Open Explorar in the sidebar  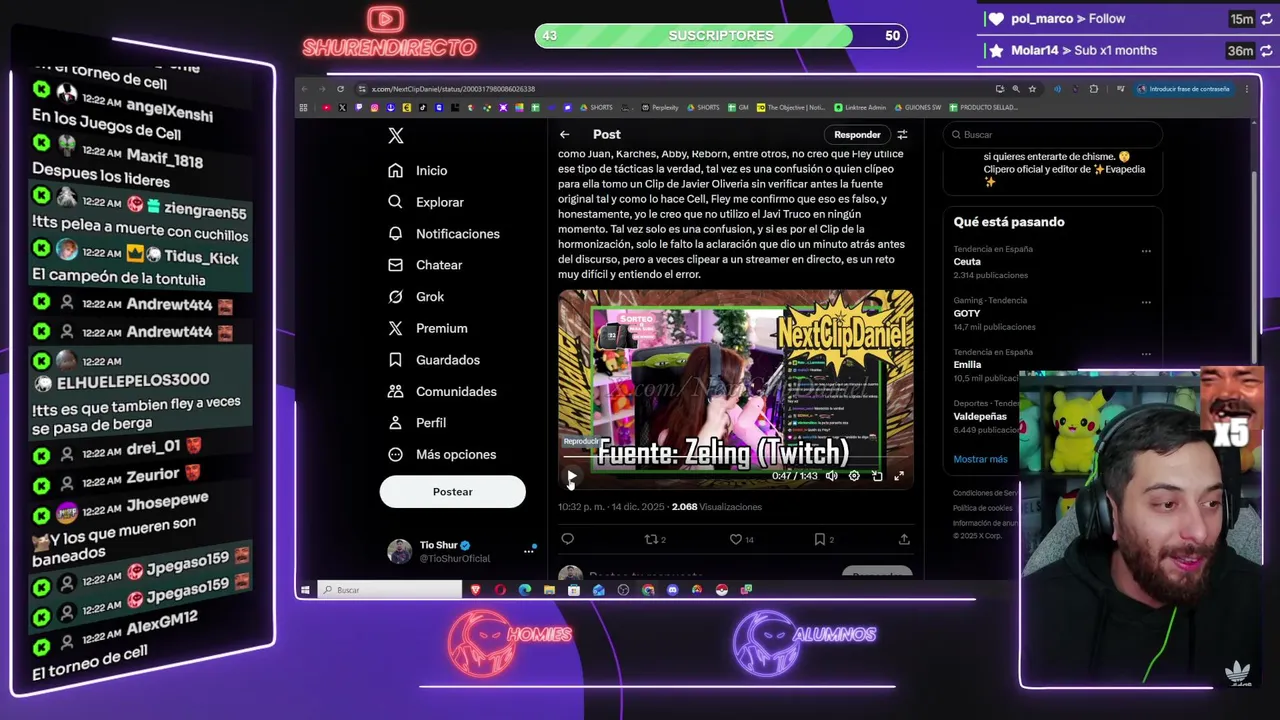426,202
